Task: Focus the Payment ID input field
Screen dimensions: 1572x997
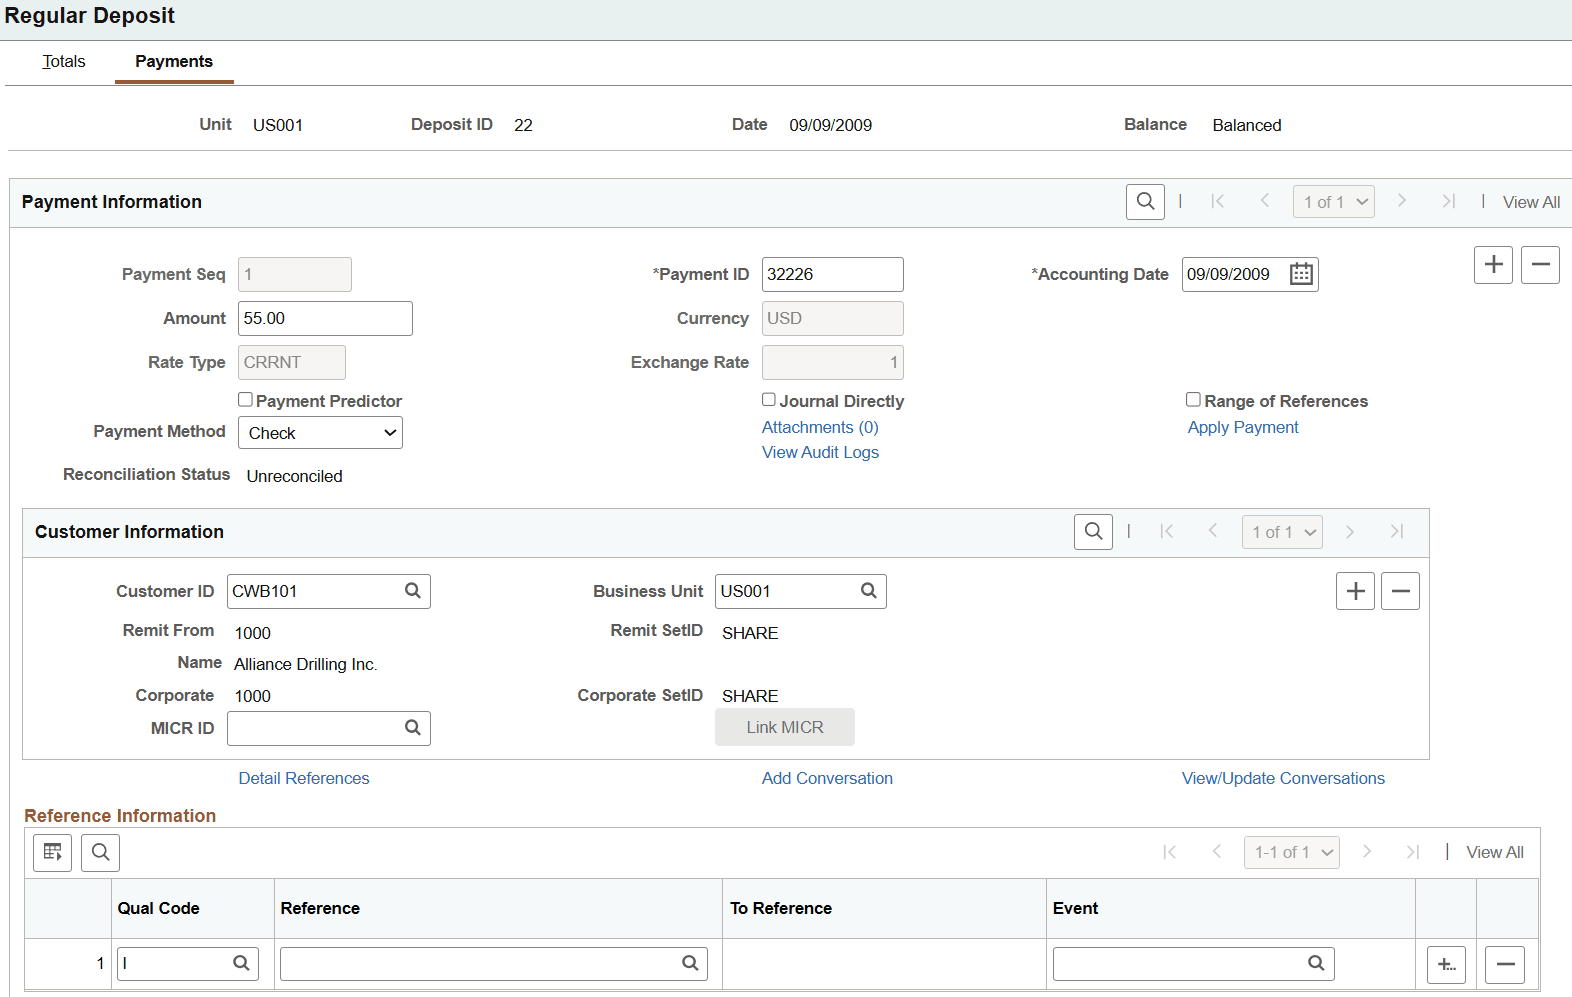Action: click(833, 274)
